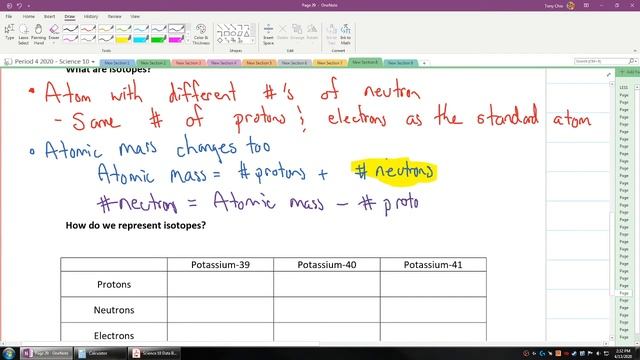
Task: Create a new section with plus tab
Action: coord(424,63)
